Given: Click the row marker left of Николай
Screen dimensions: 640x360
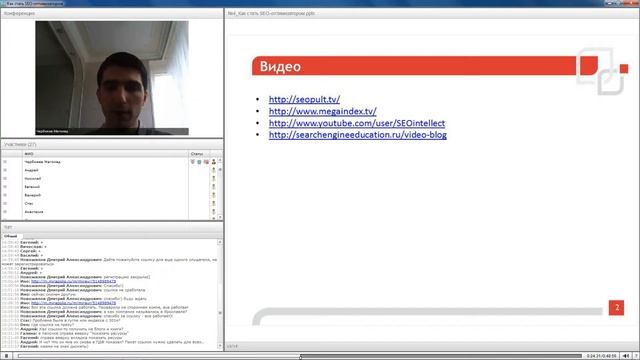Looking at the screenshot, I should tap(5, 178).
